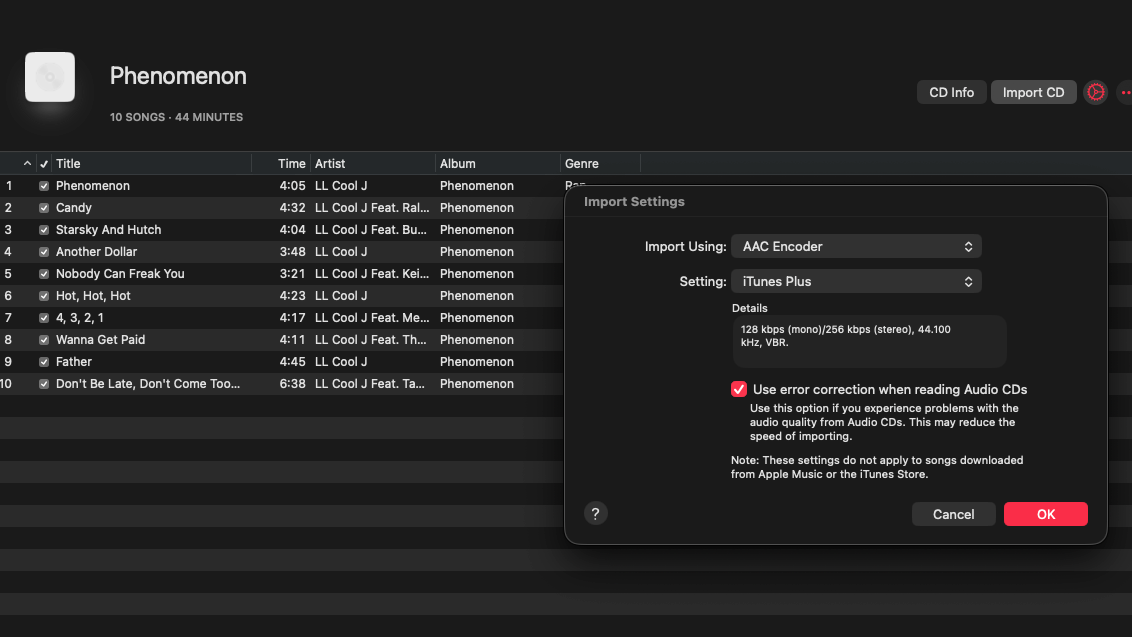This screenshot has height=637, width=1132.
Task: Sort tracks by Time column header
Action: [292, 164]
